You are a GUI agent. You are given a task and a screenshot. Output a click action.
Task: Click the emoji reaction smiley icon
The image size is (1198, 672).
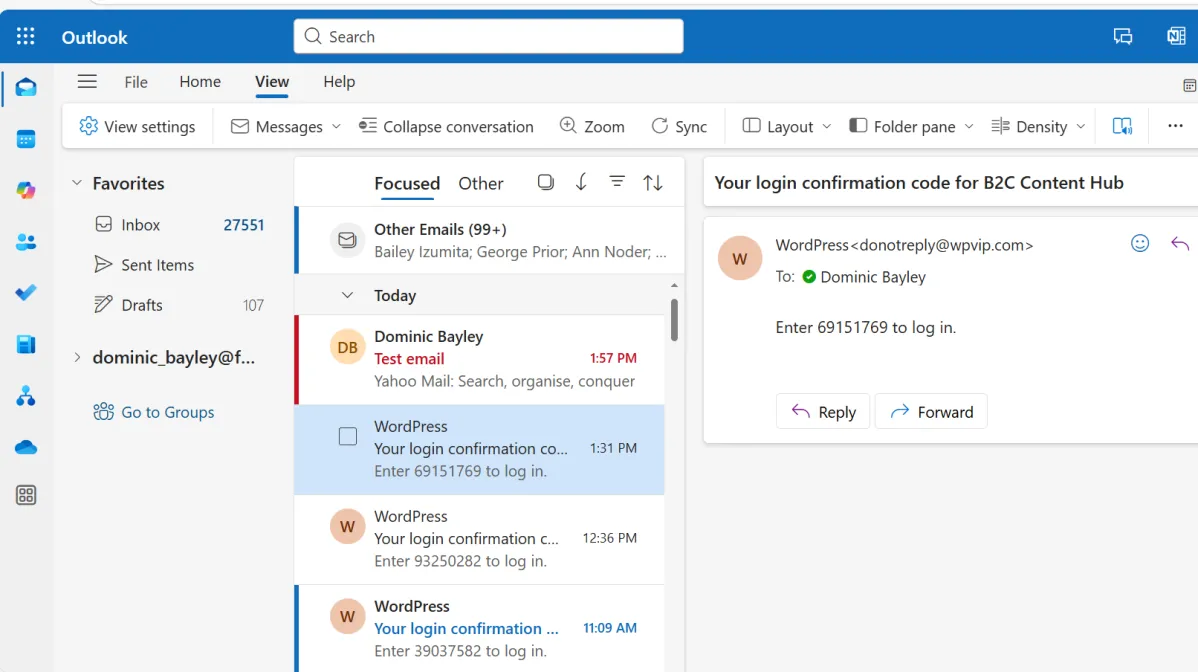pyautogui.click(x=1139, y=243)
